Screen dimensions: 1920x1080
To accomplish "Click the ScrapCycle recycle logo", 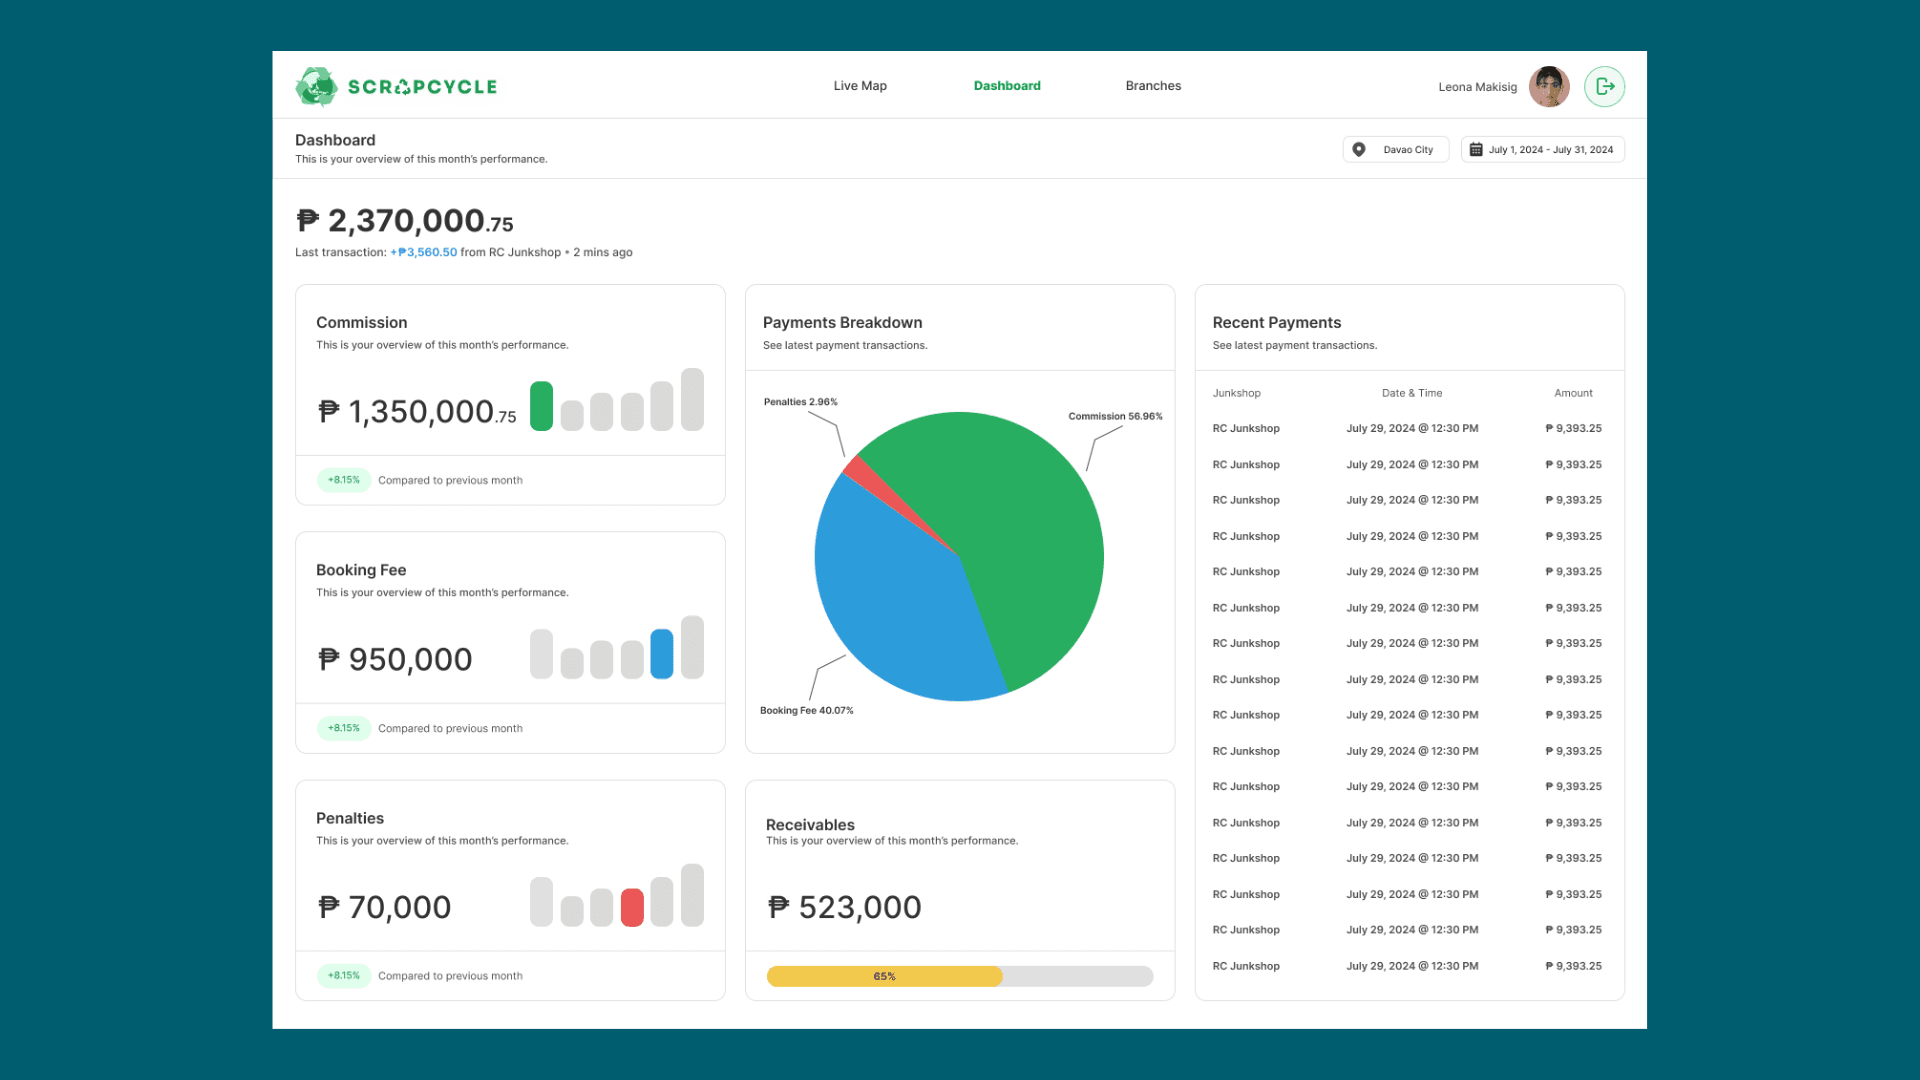I will (316, 86).
